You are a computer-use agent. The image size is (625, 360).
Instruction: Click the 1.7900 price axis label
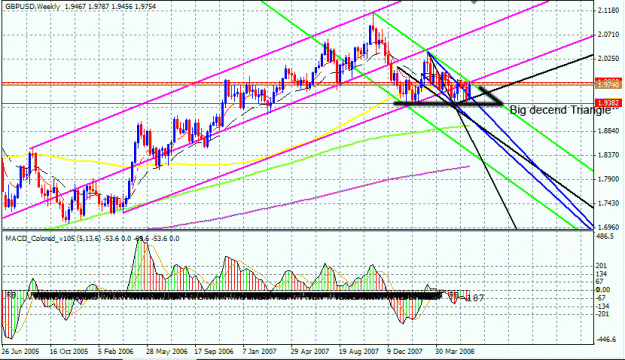coord(608,179)
